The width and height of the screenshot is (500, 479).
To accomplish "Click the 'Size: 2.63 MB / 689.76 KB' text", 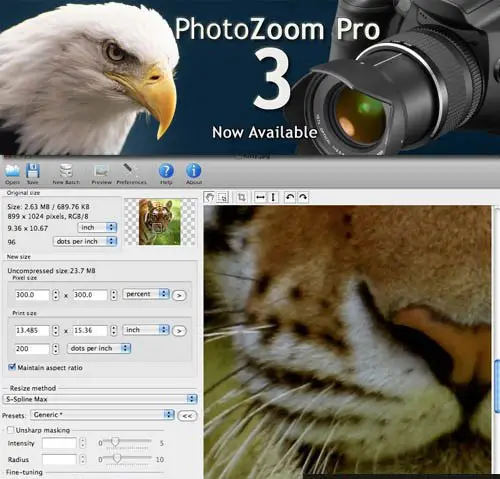I will coord(48,207).
